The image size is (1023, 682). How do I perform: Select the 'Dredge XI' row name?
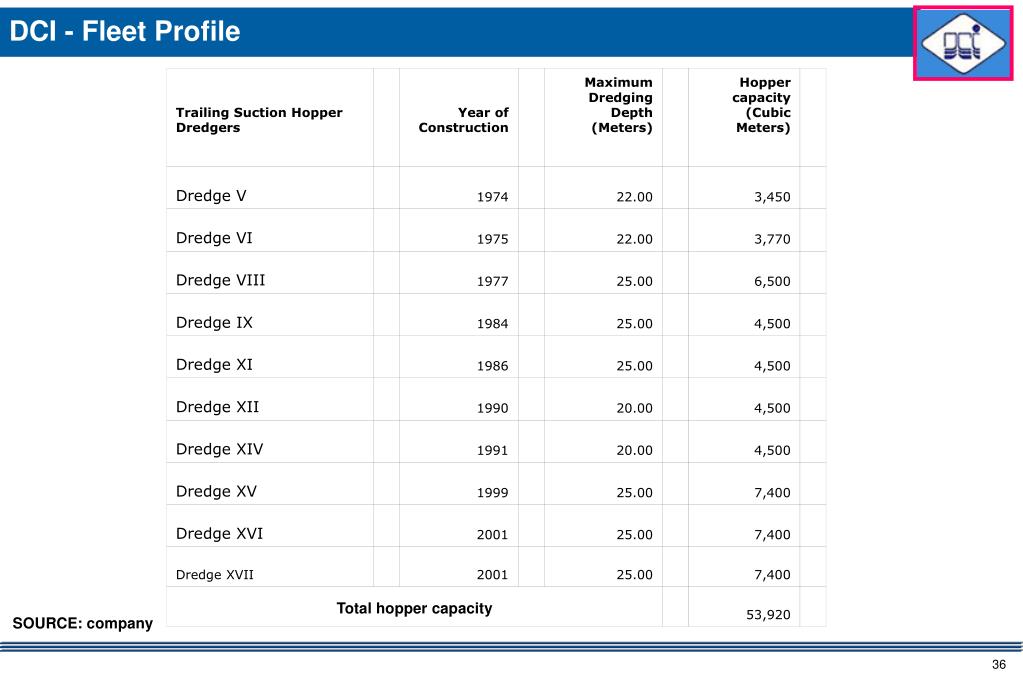coord(214,365)
